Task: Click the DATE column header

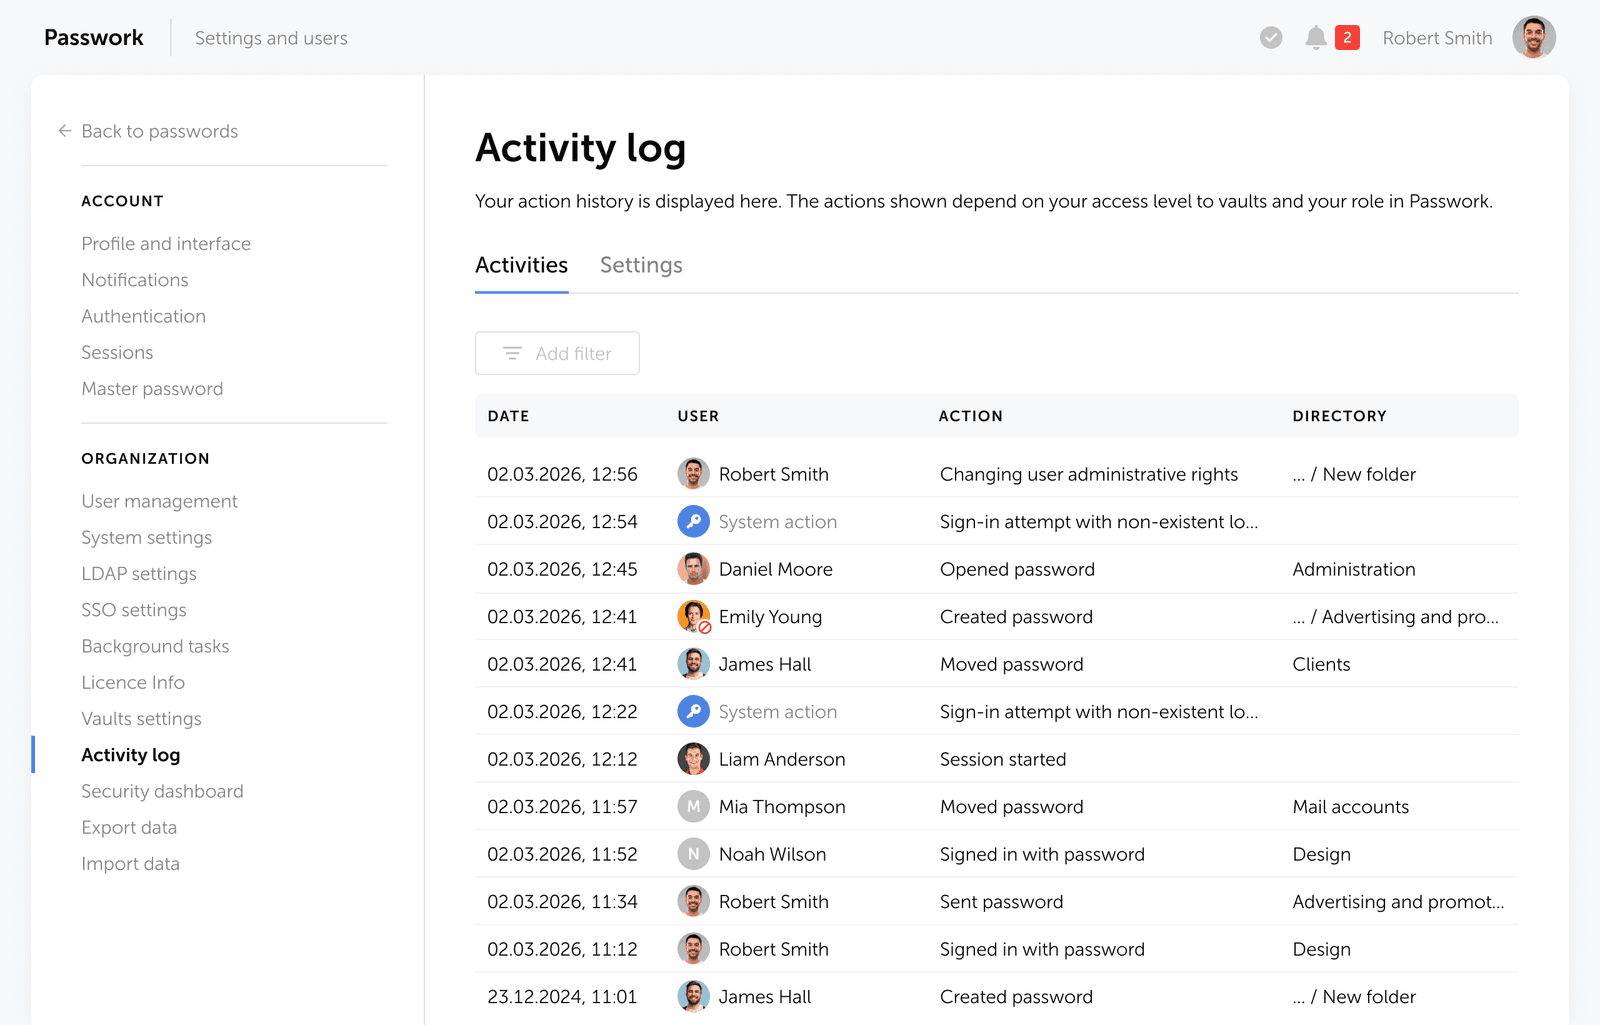Action: [508, 416]
